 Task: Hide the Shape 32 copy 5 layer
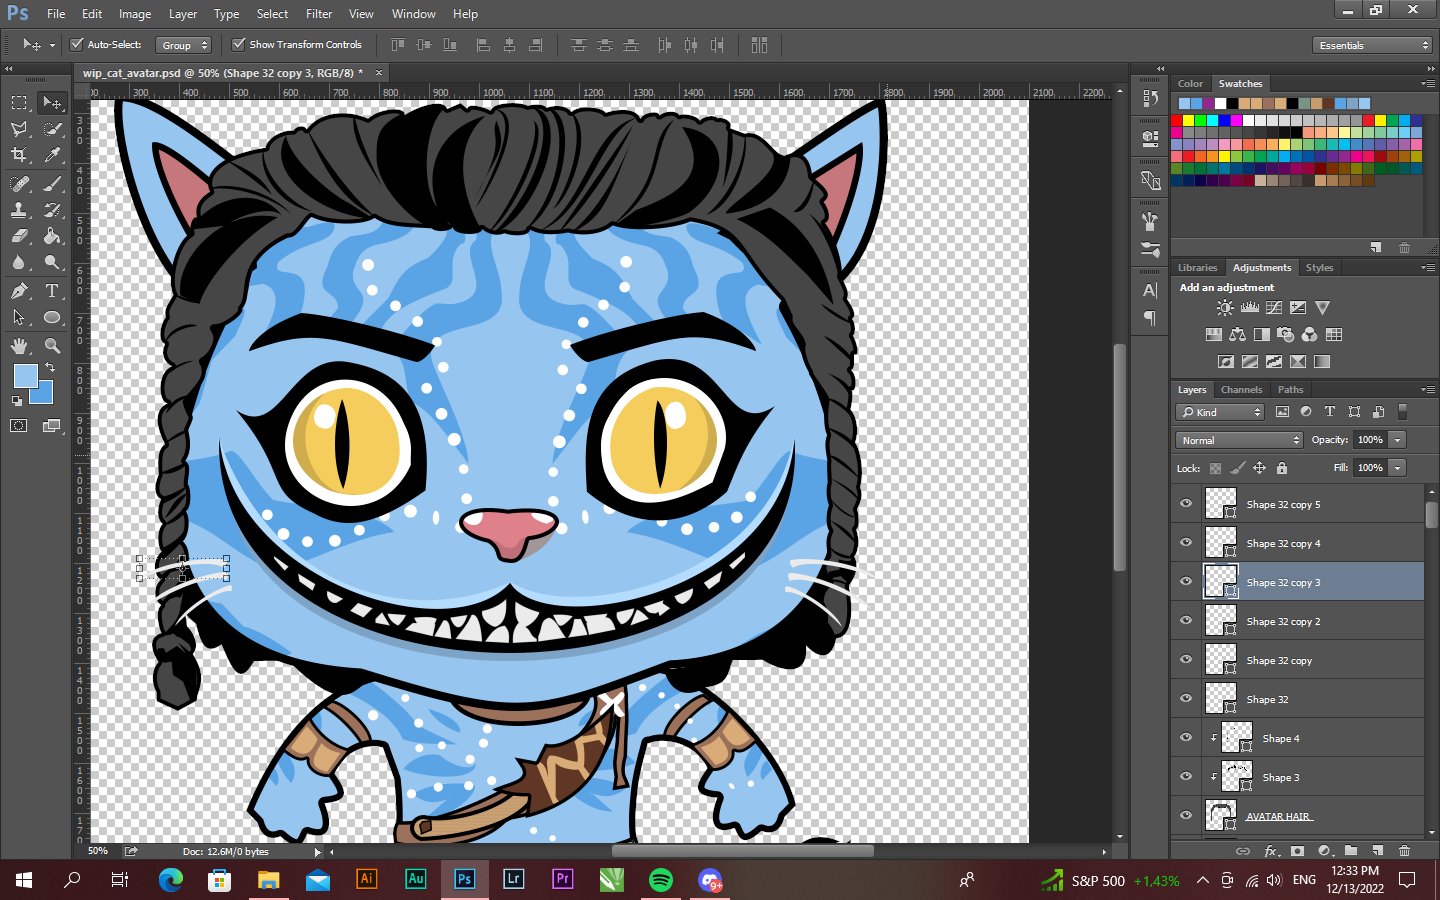pos(1186,504)
